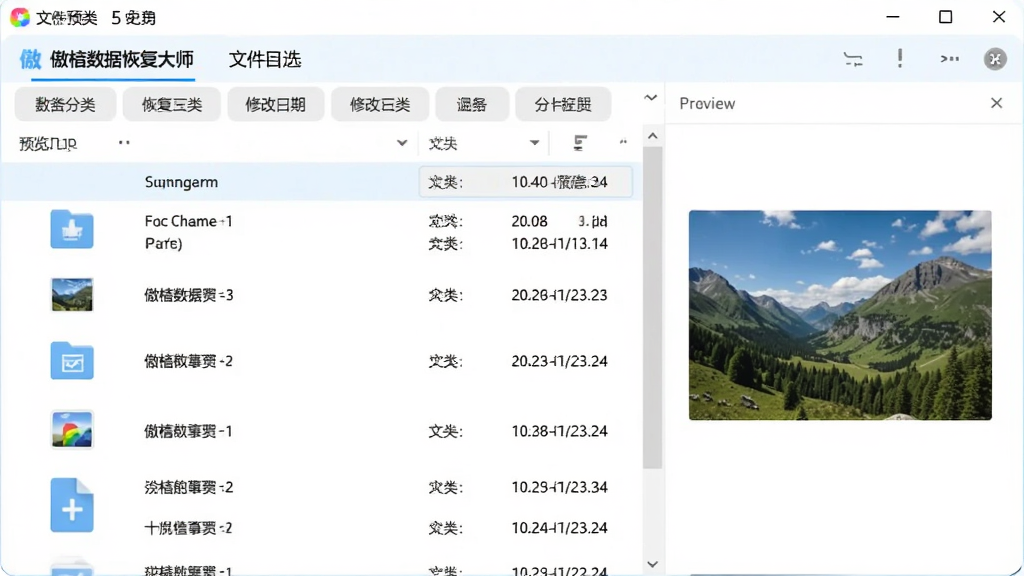Select the 傲植数据贾-3 file name
The image size is (1024, 576).
tap(189, 295)
